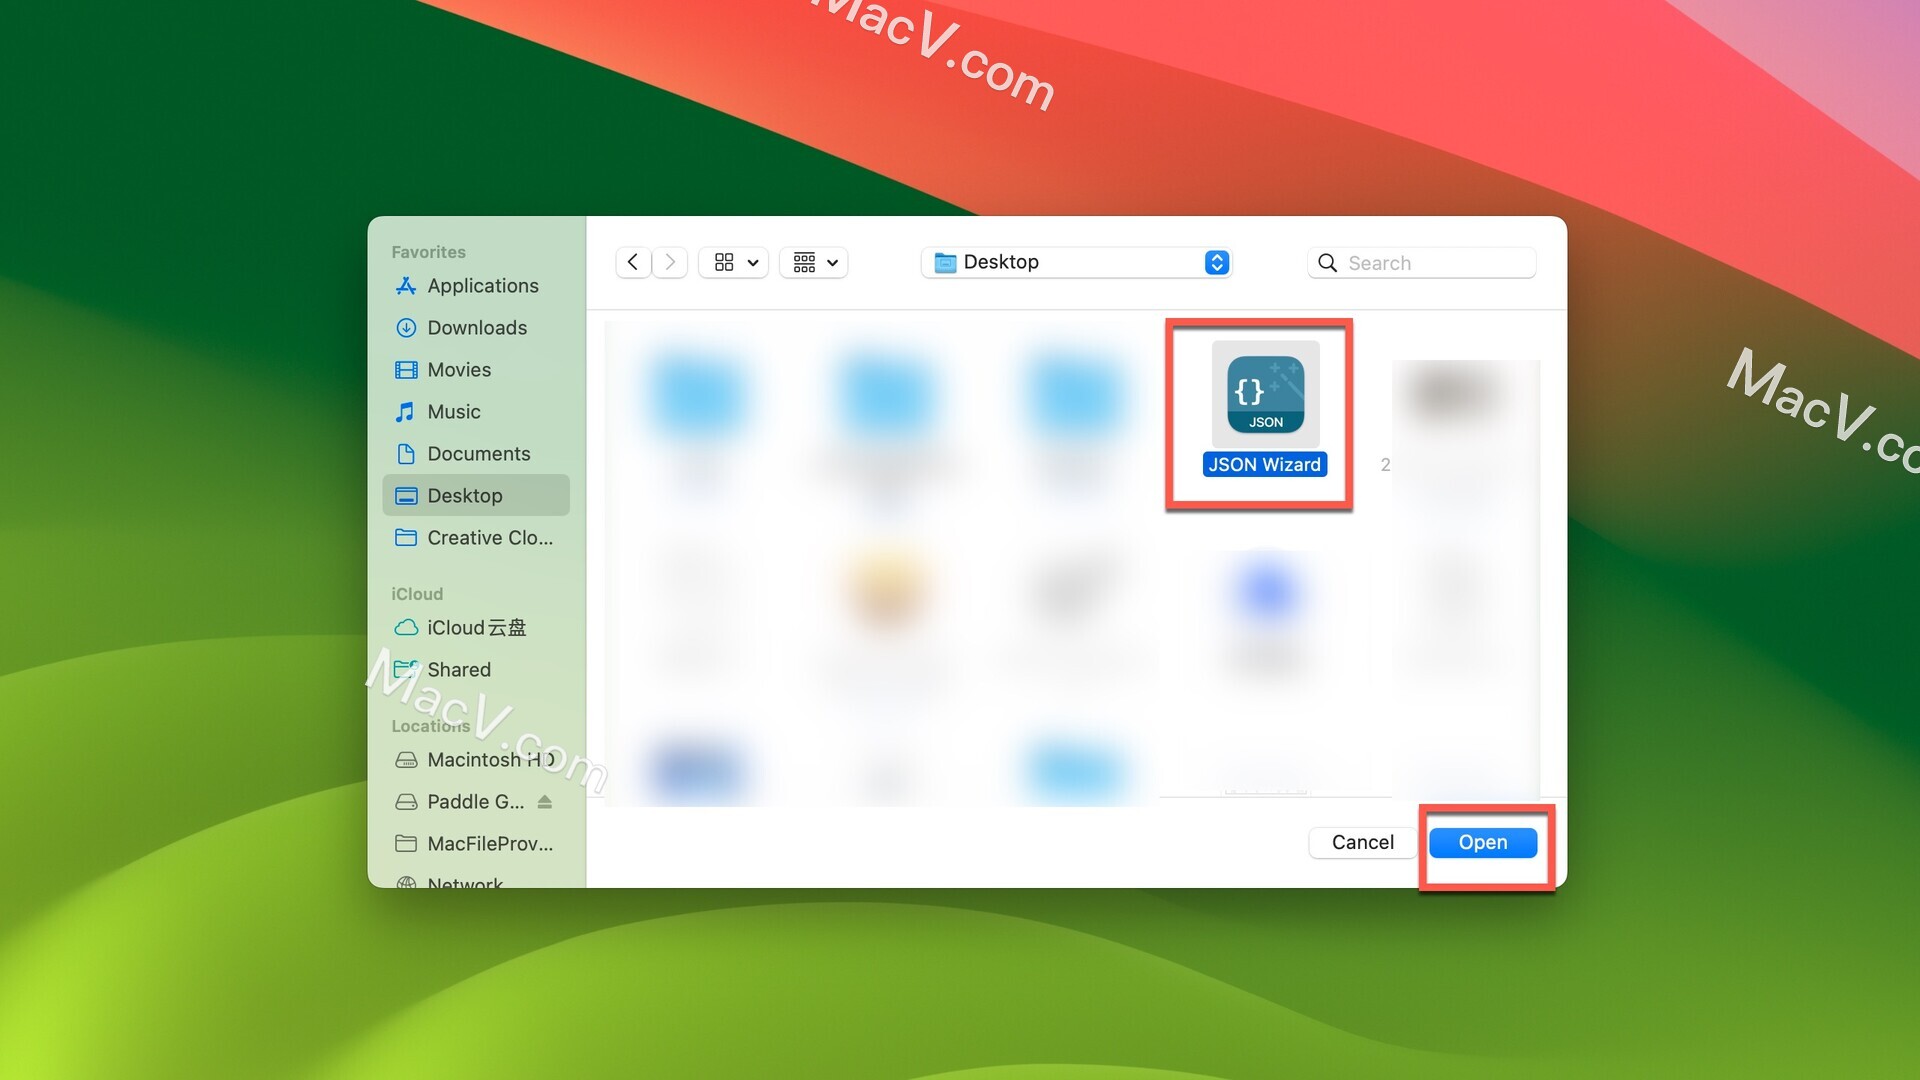
Task: Click the Downloads shortcut in sidebar
Action: click(x=476, y=326)
